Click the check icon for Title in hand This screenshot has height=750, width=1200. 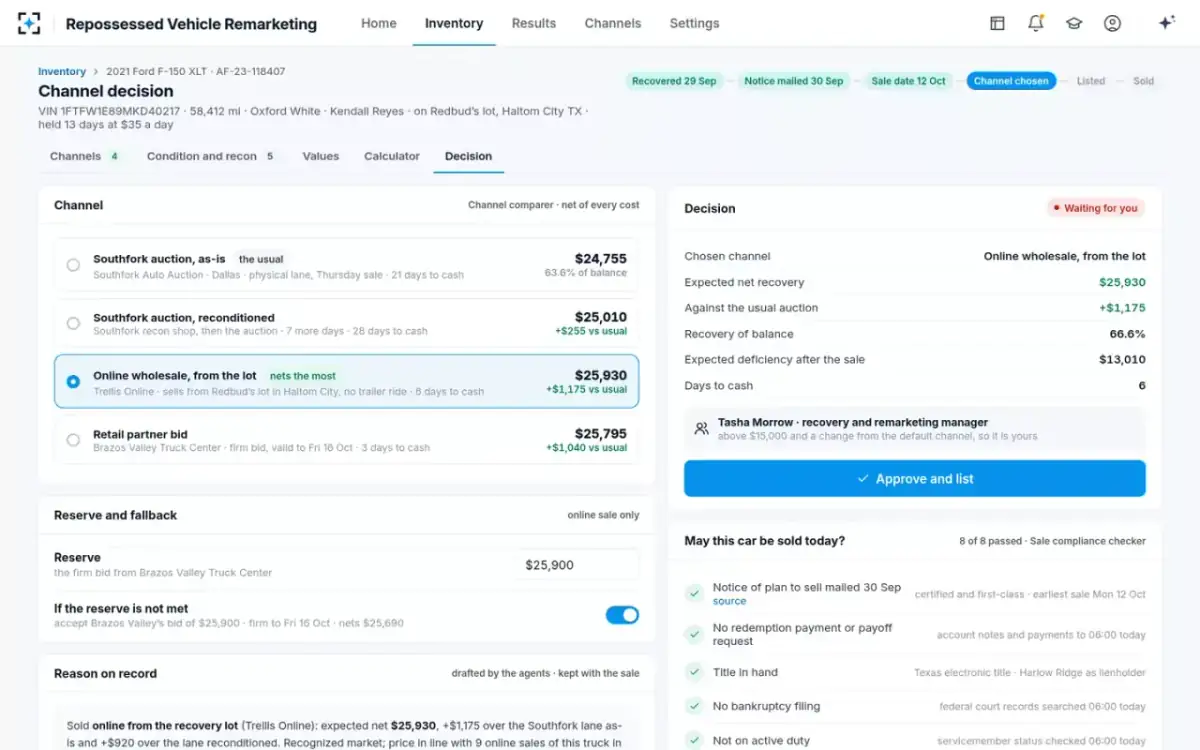click(693, 673)
